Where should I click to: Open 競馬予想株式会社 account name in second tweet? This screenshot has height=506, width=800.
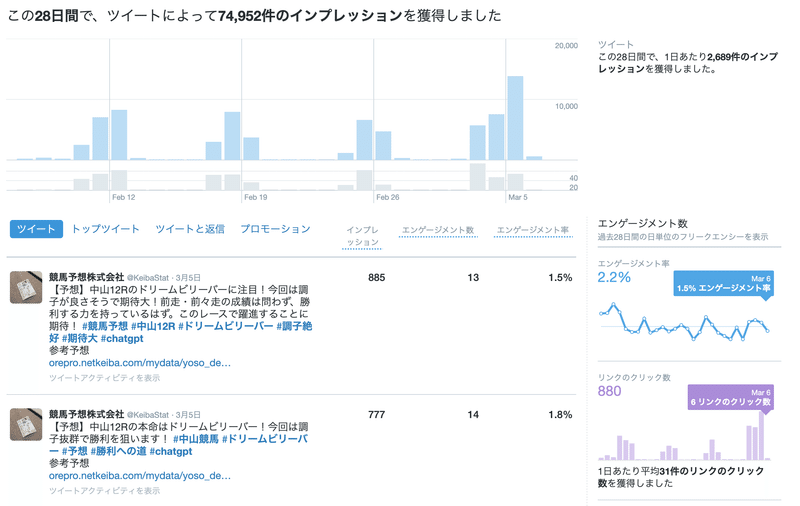[x=86, y=414]
